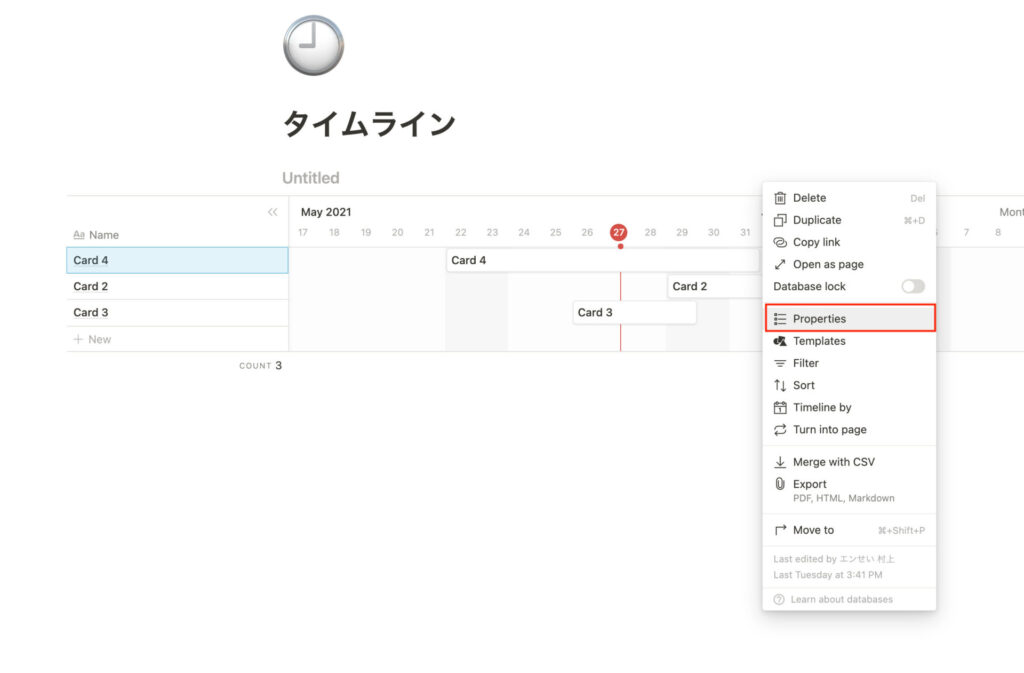
Task: Select Copy link menu entry
Action: pos(849,242)
